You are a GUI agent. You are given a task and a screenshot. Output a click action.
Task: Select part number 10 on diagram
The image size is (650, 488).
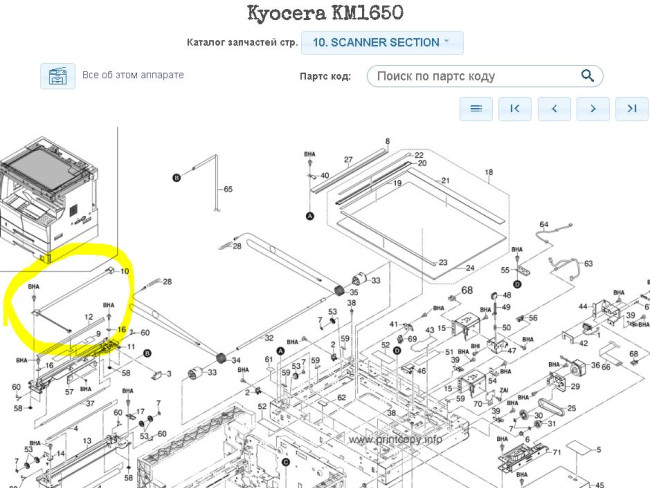(124, 272)
